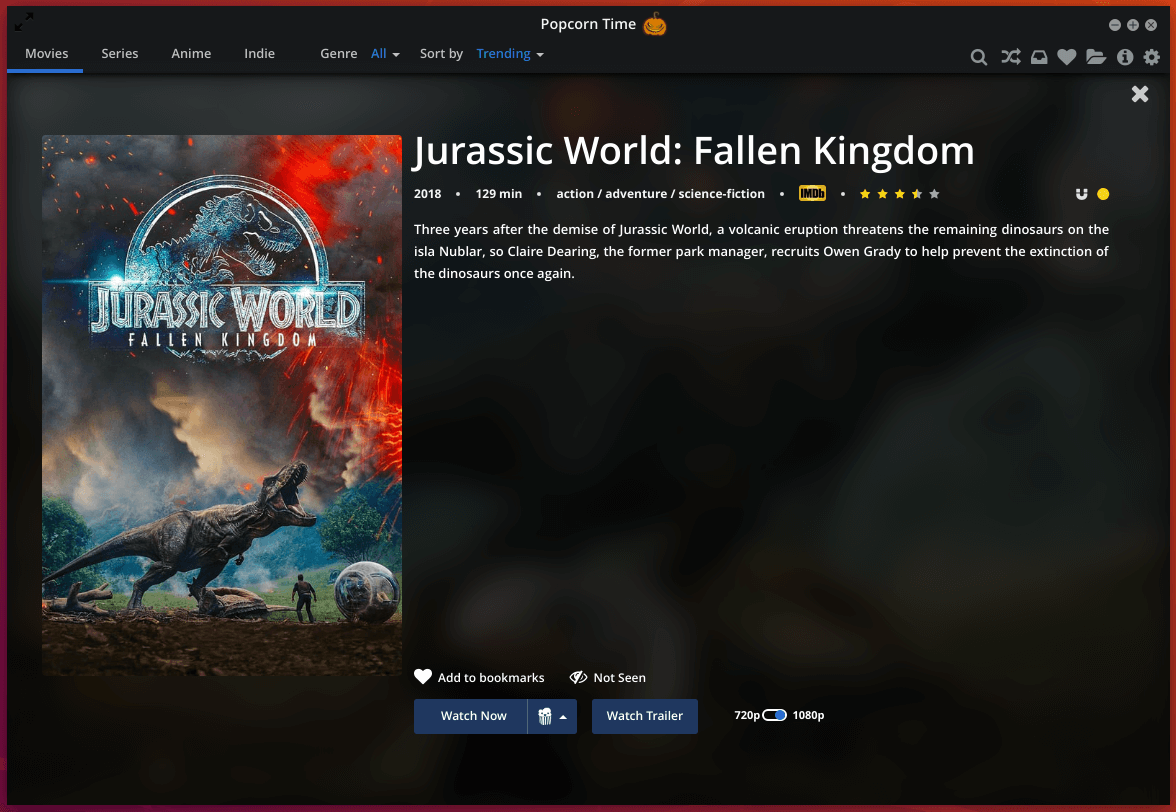Expand the subtitles dropdown beside Watch Now

(552, 716)
